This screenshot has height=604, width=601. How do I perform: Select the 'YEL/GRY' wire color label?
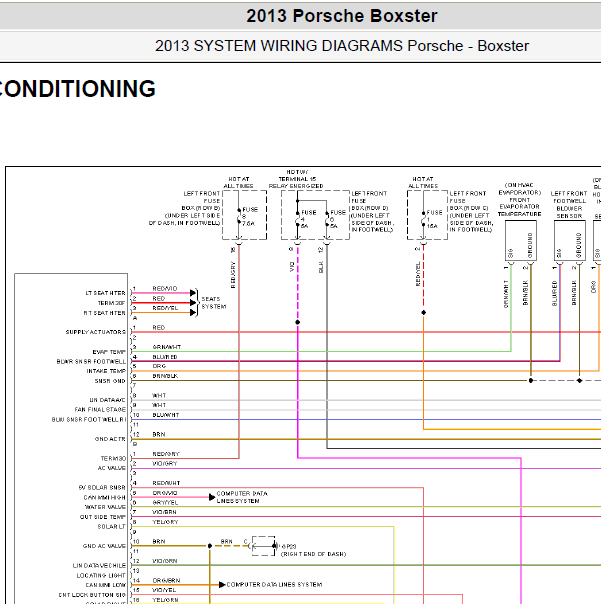pyautogui.click(x=165, y=522)
